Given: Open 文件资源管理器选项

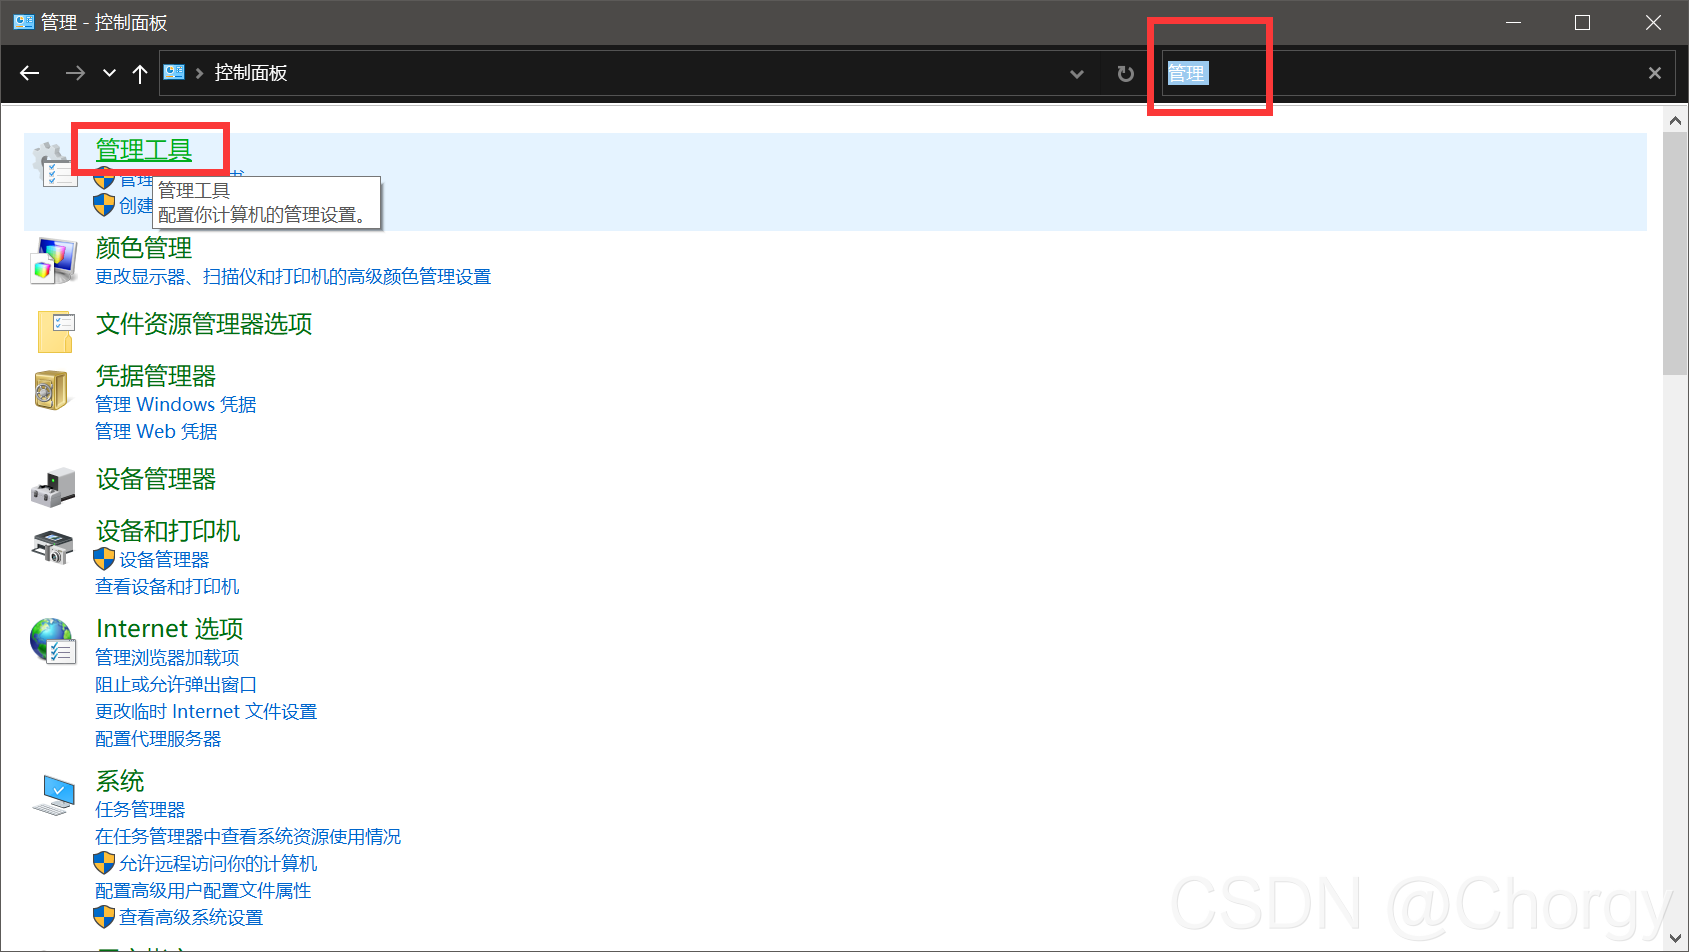Looking at the screenshot, I should [x=204, y=324].
